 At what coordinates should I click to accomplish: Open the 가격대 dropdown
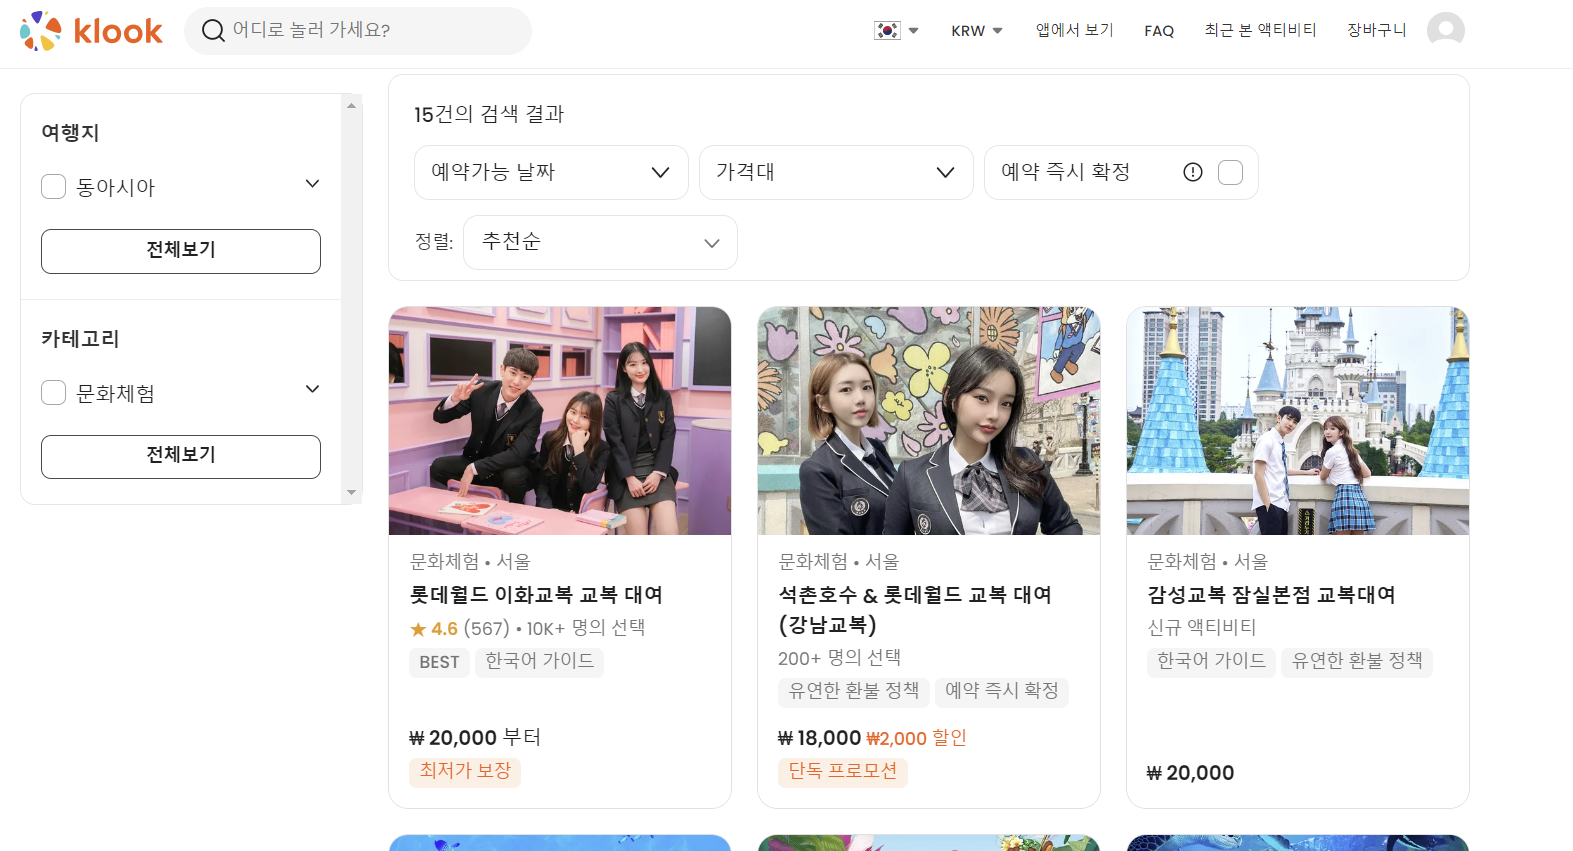click(836, 172)
